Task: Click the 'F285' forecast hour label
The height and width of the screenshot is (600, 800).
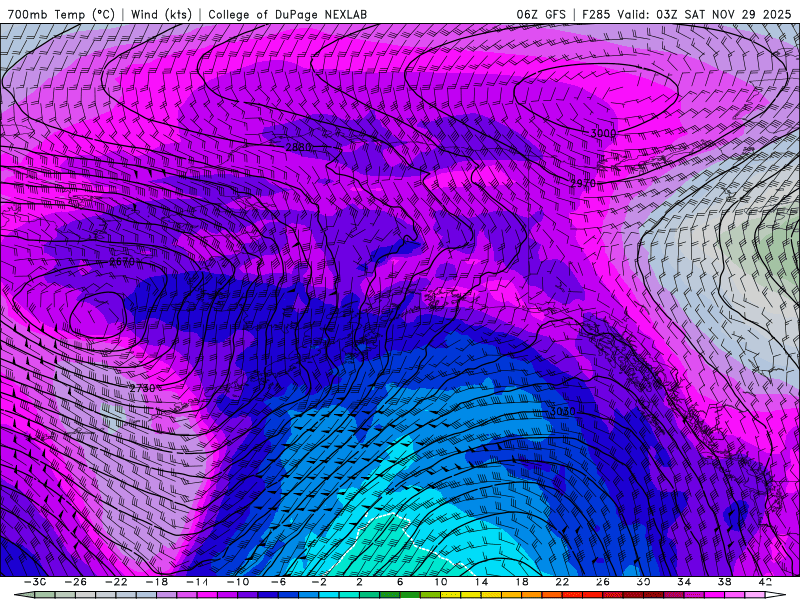Action: click(x=596, y=14)
